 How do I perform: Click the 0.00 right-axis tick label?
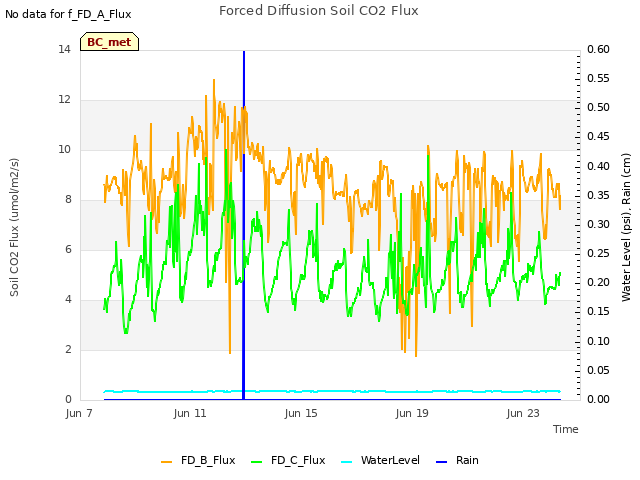click(x=598, y=399)
